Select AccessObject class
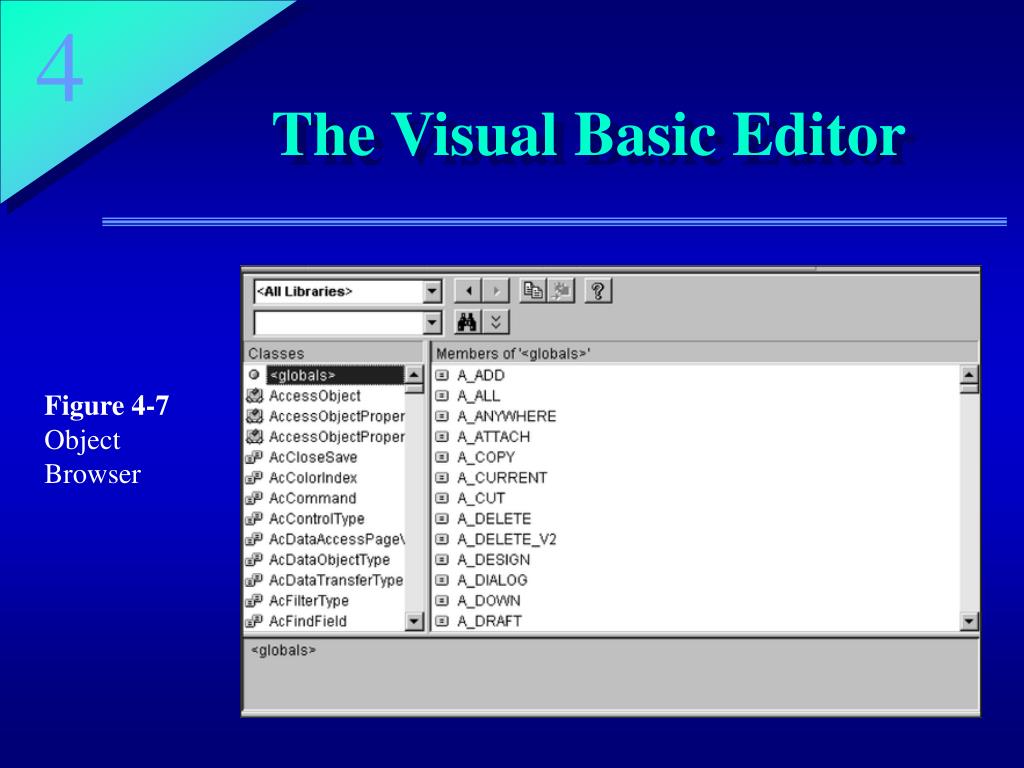The image size is (1024, 768). pyautogui.click(x=315, y=396)
